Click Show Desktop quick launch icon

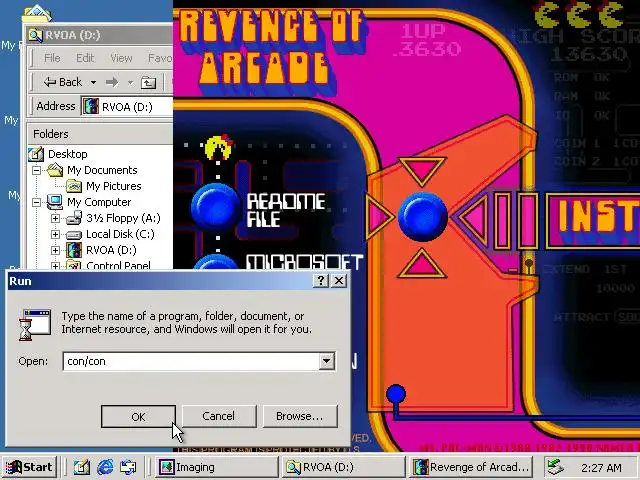(x=82, y=467)
